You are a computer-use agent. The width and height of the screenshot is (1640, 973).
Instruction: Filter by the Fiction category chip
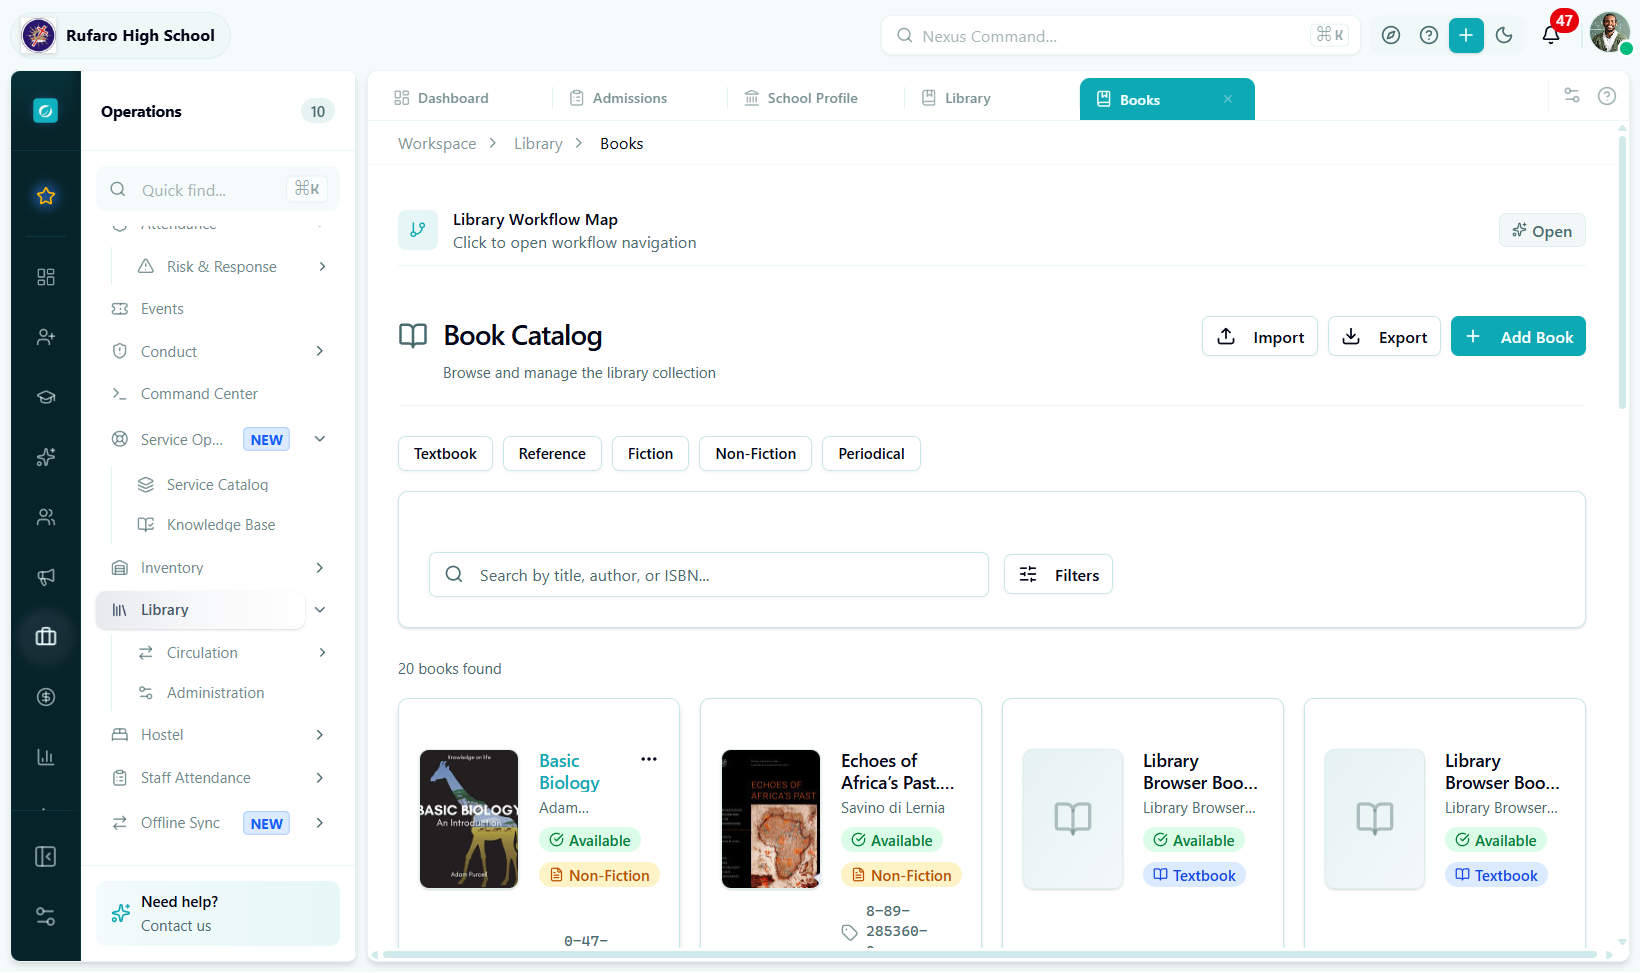tap(650, 454)
